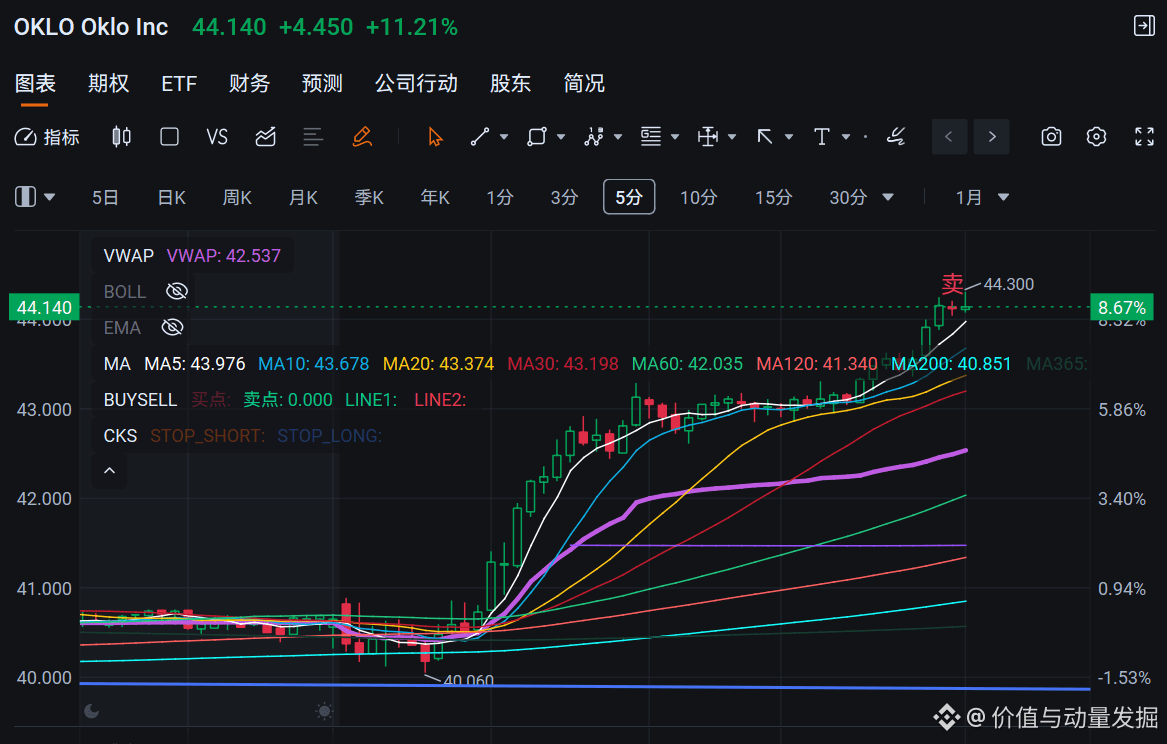The width and height of the screenshot is (1167, 744).
Task: Open the 公司行动 tab
Action: pos(416,83)
